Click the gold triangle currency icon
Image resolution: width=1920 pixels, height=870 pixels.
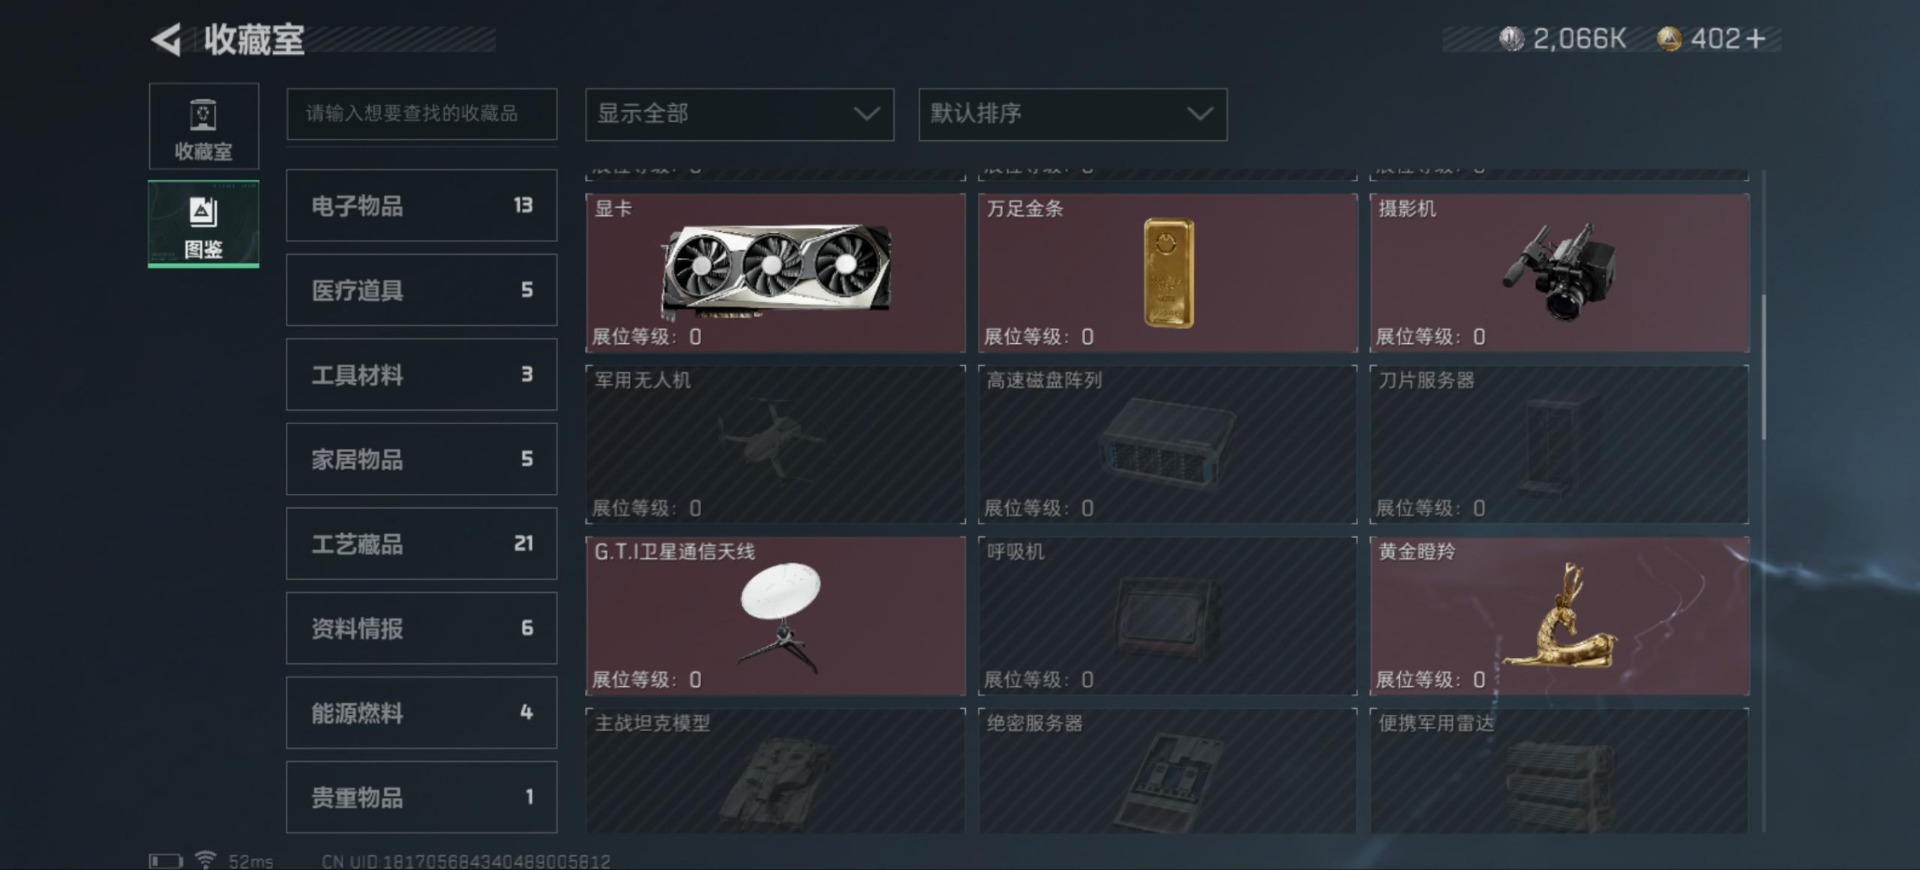click(1669, 39)
